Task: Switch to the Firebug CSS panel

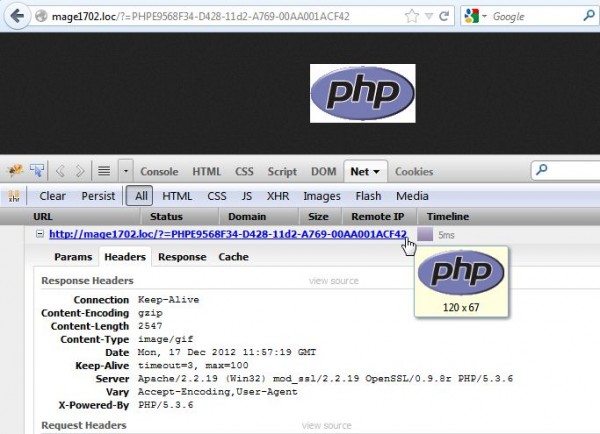Action: [244, 171]
